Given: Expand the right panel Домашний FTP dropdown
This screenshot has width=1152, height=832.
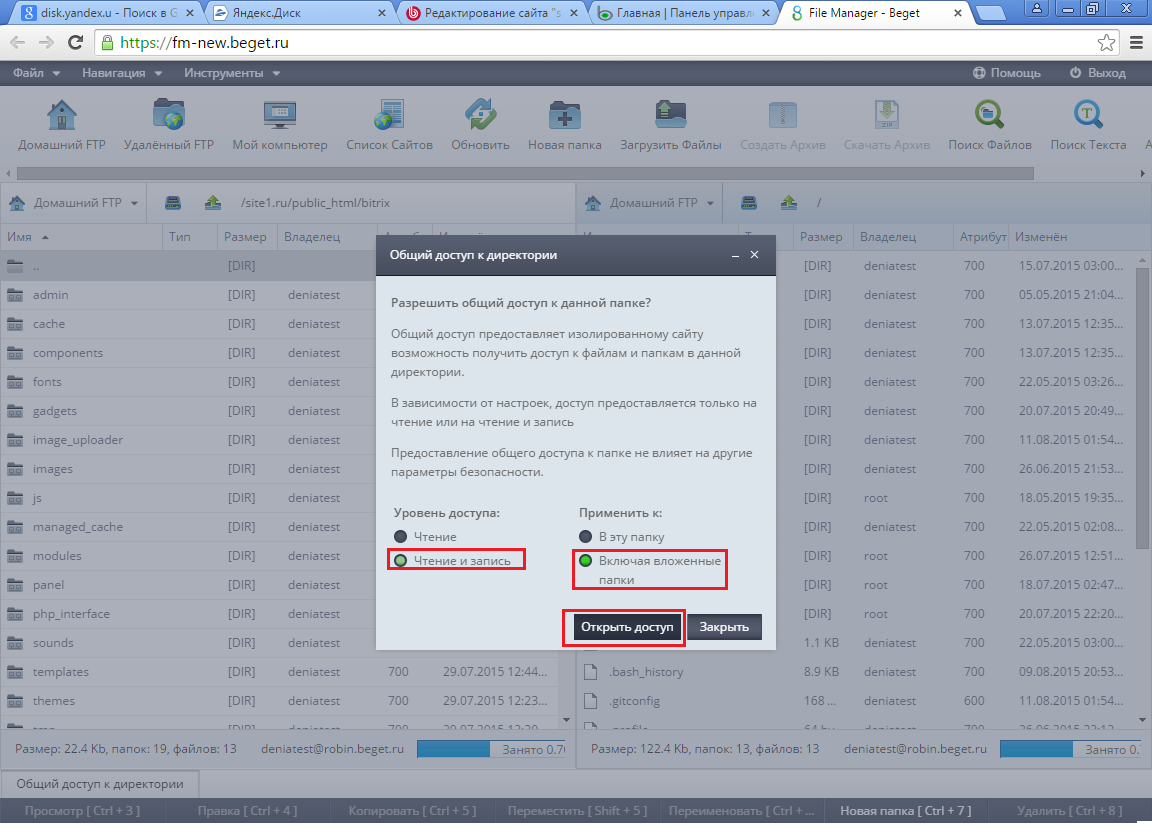Looking at the screenshot, I should 649,203.
